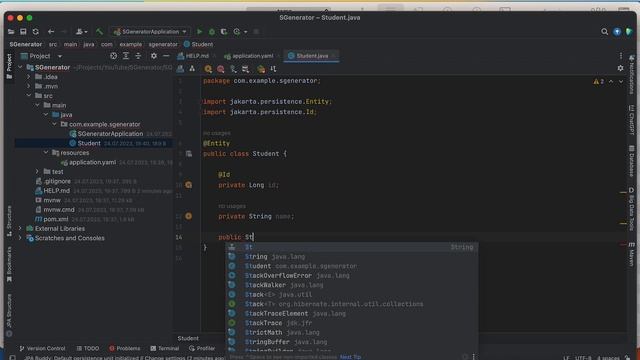Image resolution: width=640 pixels, height=360 pixels.
Task: Collapse the src folder
Action: pyautogui.click(x=29, y=96)
